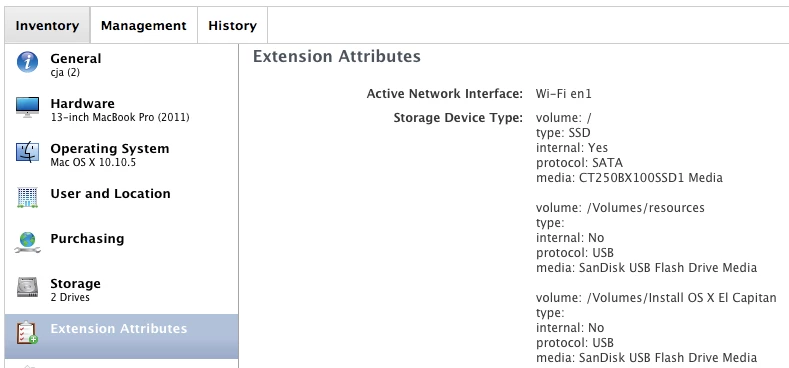Open Operating System Mac OS X 10.10.5
Image resolution: width=789 pixels, height=368 pixels.
pos(121,155)
